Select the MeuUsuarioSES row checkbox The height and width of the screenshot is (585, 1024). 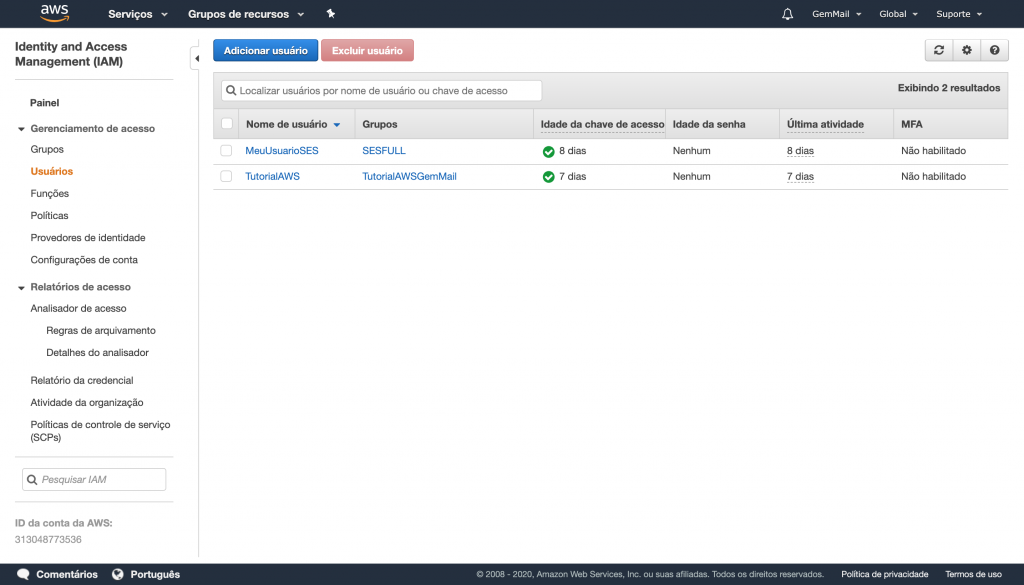tap(226, 151)
